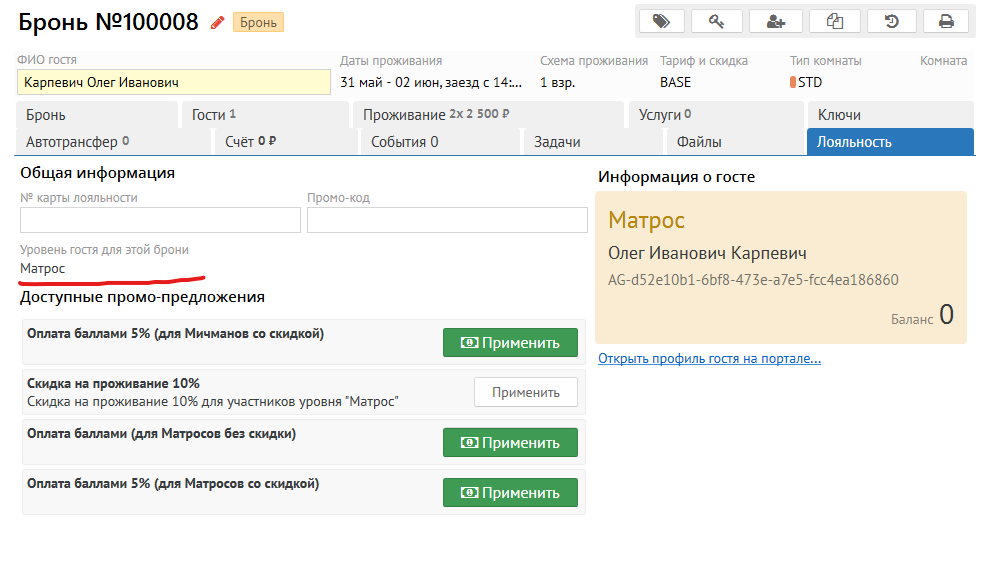The height and width of the screenshot is (571, 983).
Task: Click the add guest icon button
Action: (775, 21)
